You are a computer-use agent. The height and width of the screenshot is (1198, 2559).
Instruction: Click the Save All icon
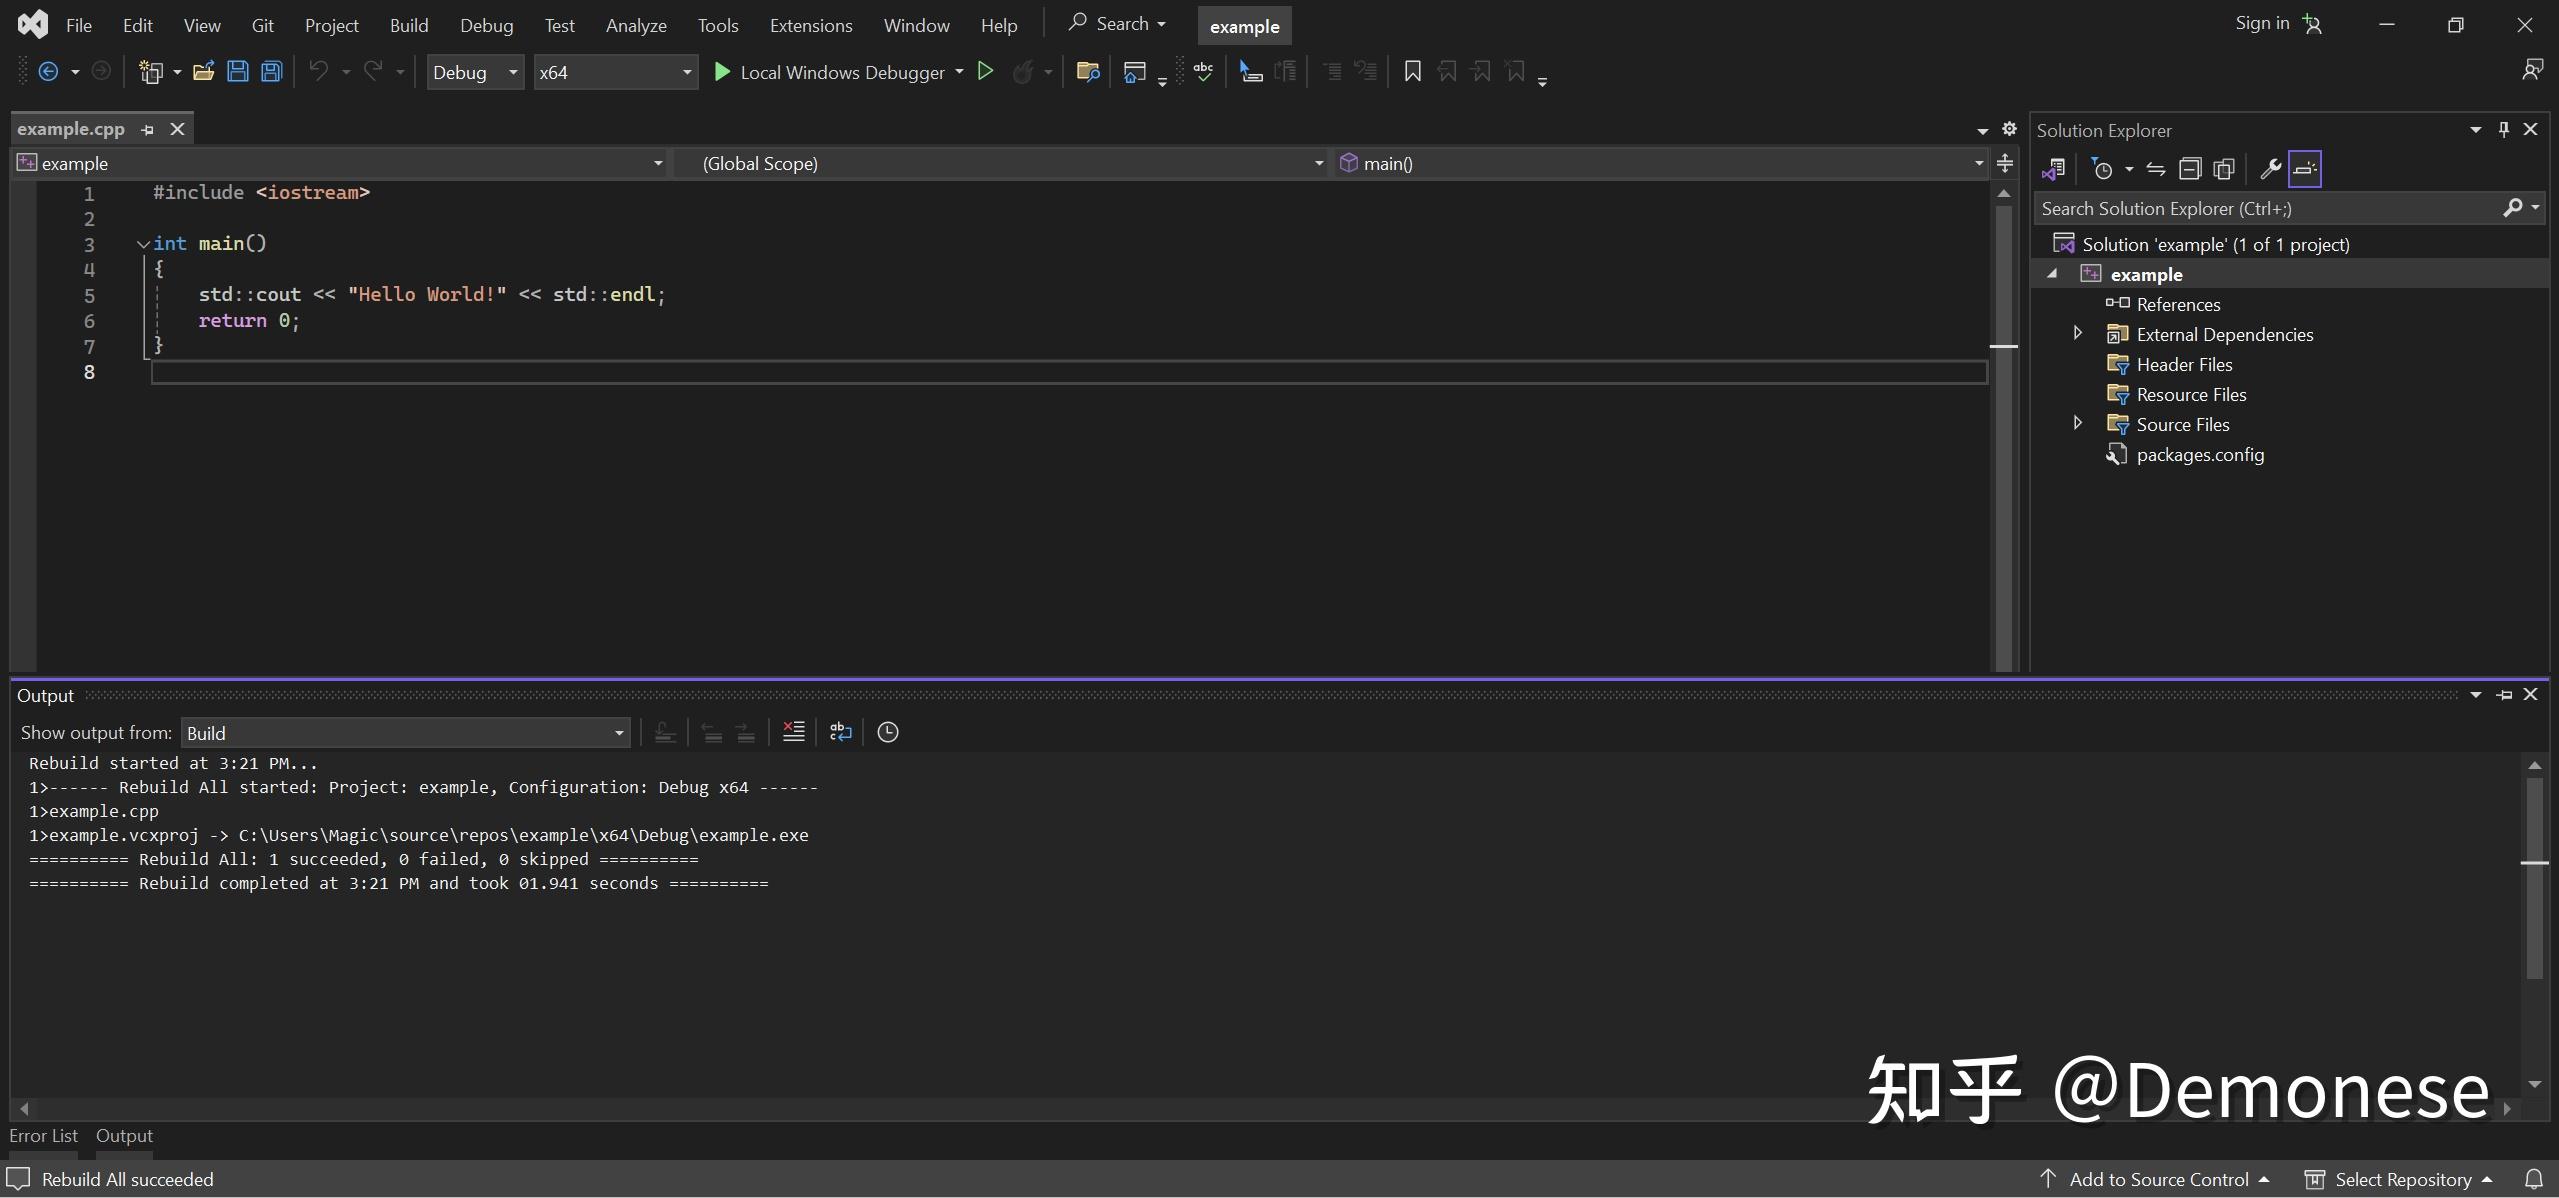271,71
